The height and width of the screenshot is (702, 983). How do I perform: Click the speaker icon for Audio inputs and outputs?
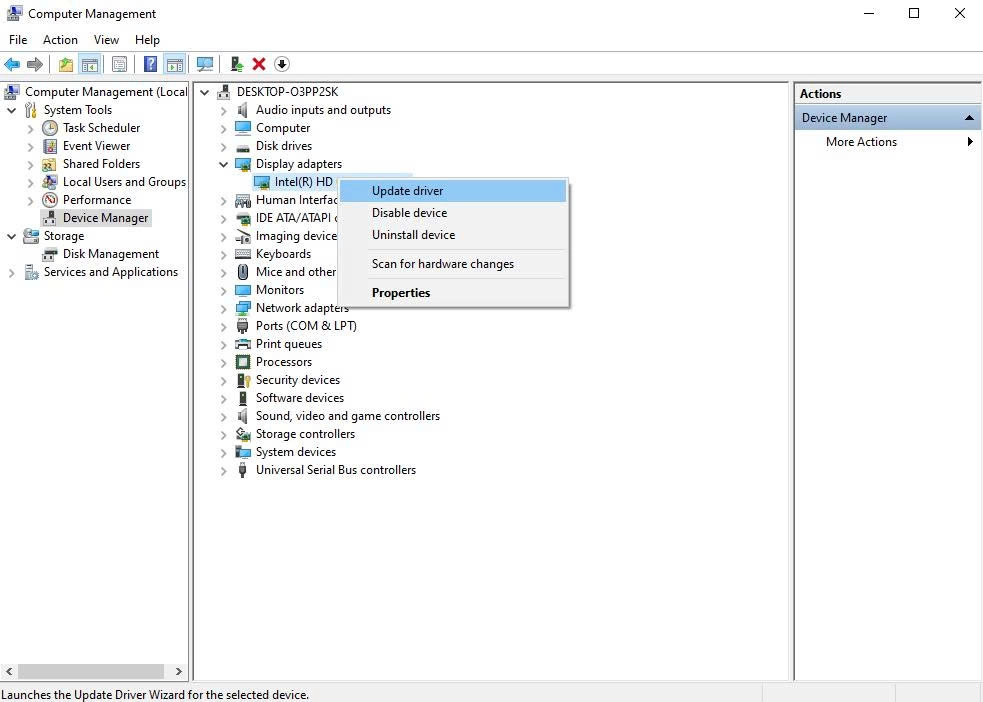coord(243,110)
